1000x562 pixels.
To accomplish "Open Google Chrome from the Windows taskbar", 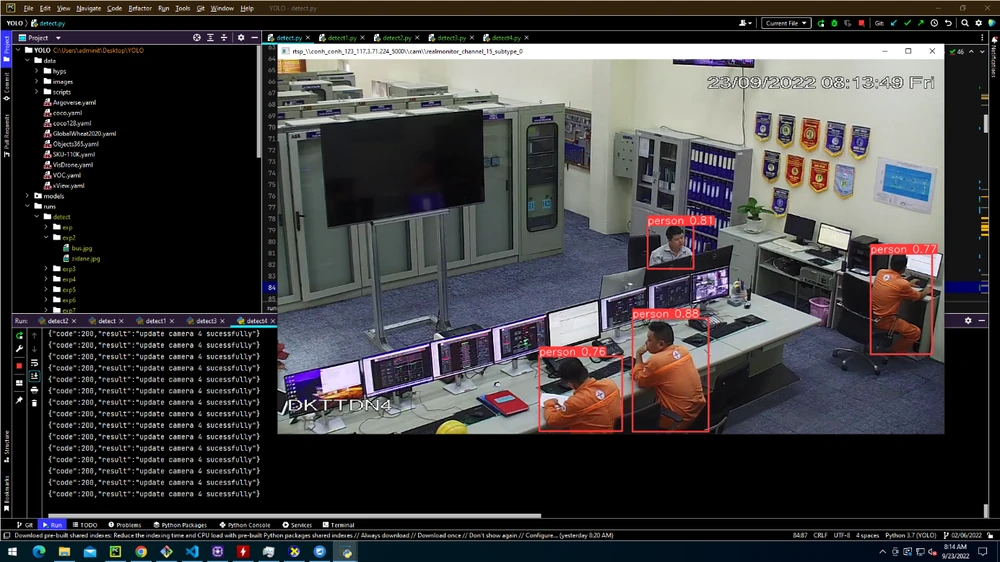I will point(141,551).
